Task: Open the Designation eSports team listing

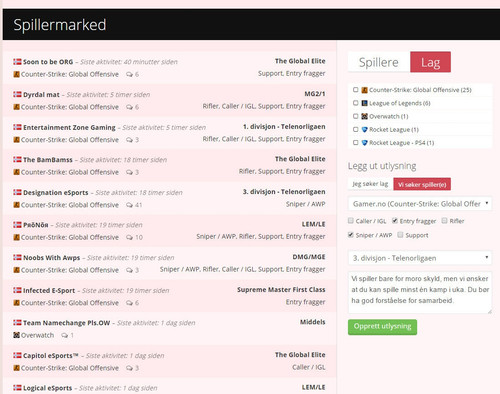Action: (x=55, y=193)
